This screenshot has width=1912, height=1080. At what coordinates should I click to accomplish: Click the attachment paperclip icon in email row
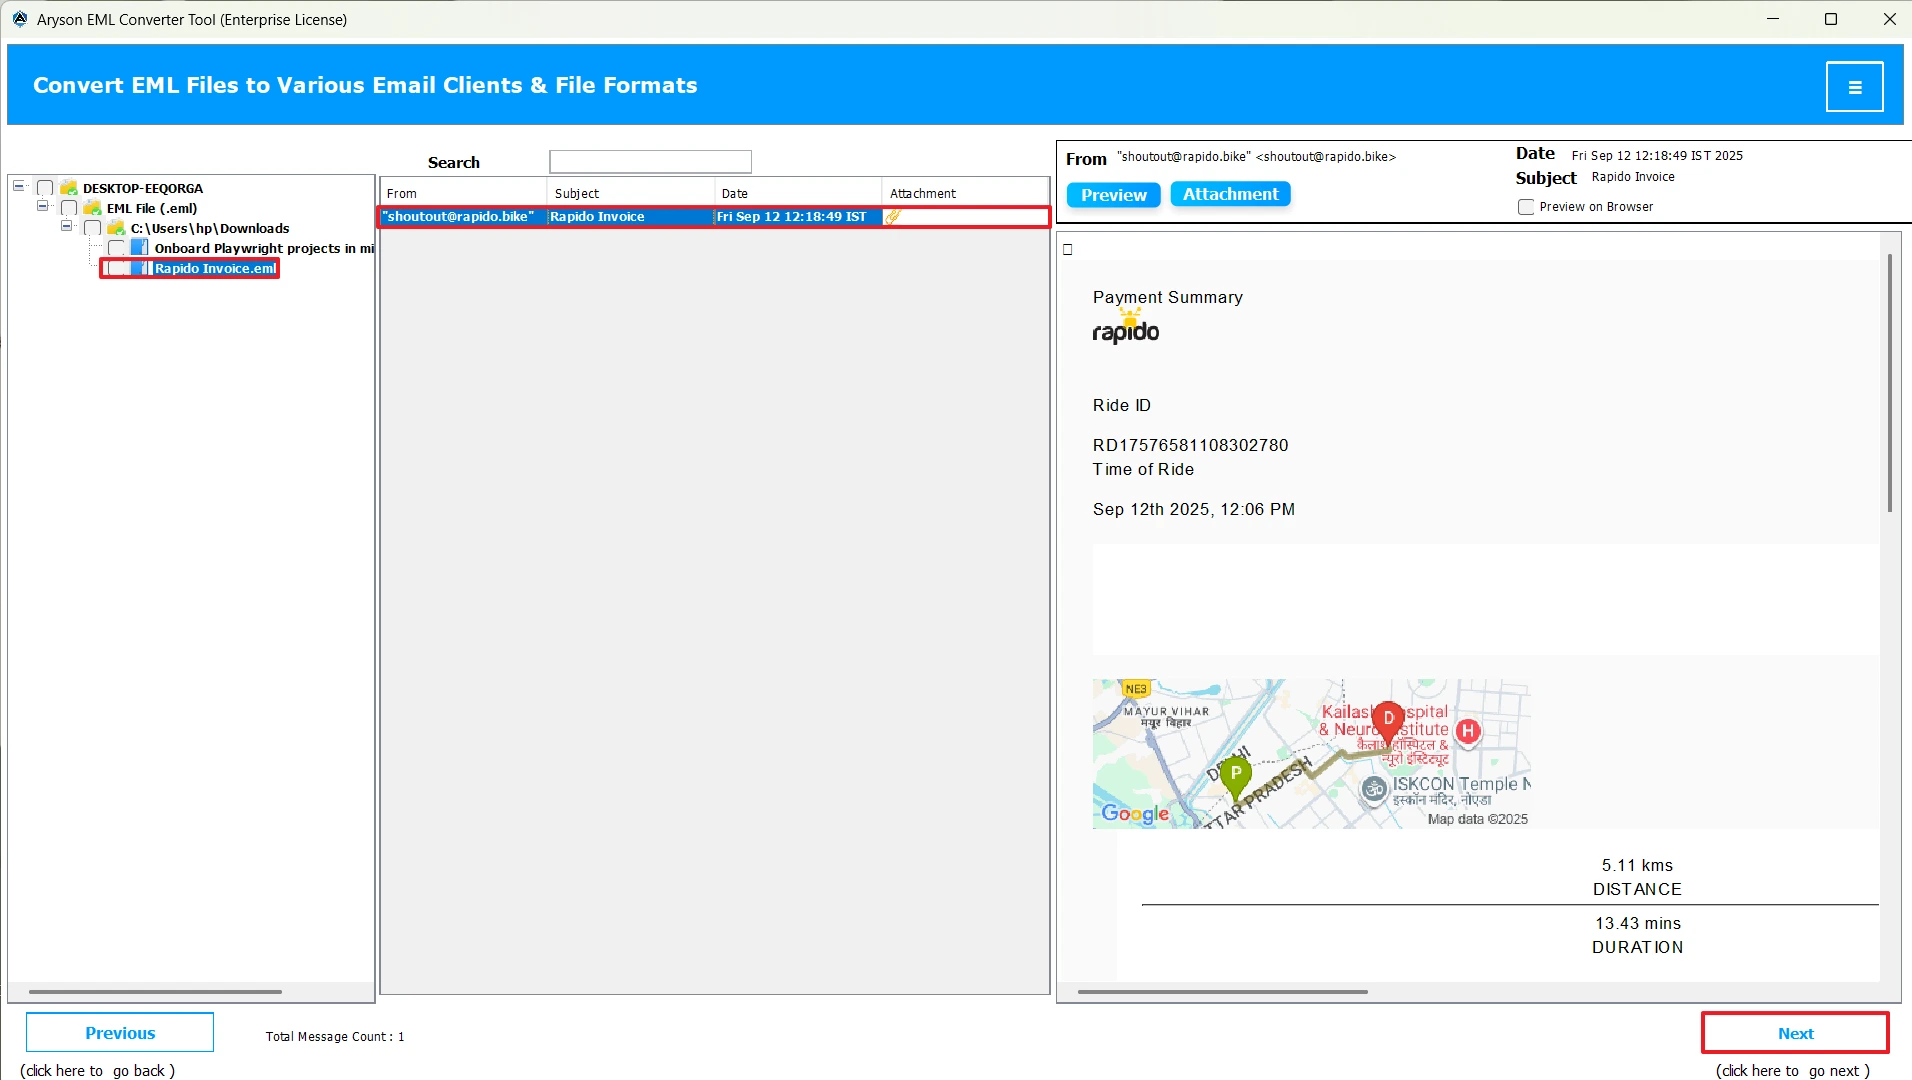893,217
